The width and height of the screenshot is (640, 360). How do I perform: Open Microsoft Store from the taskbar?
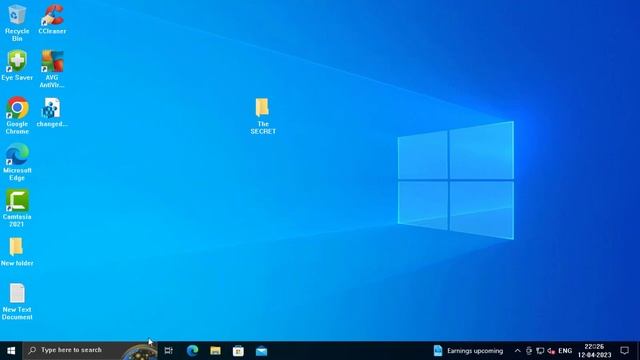tap(238, 351)
